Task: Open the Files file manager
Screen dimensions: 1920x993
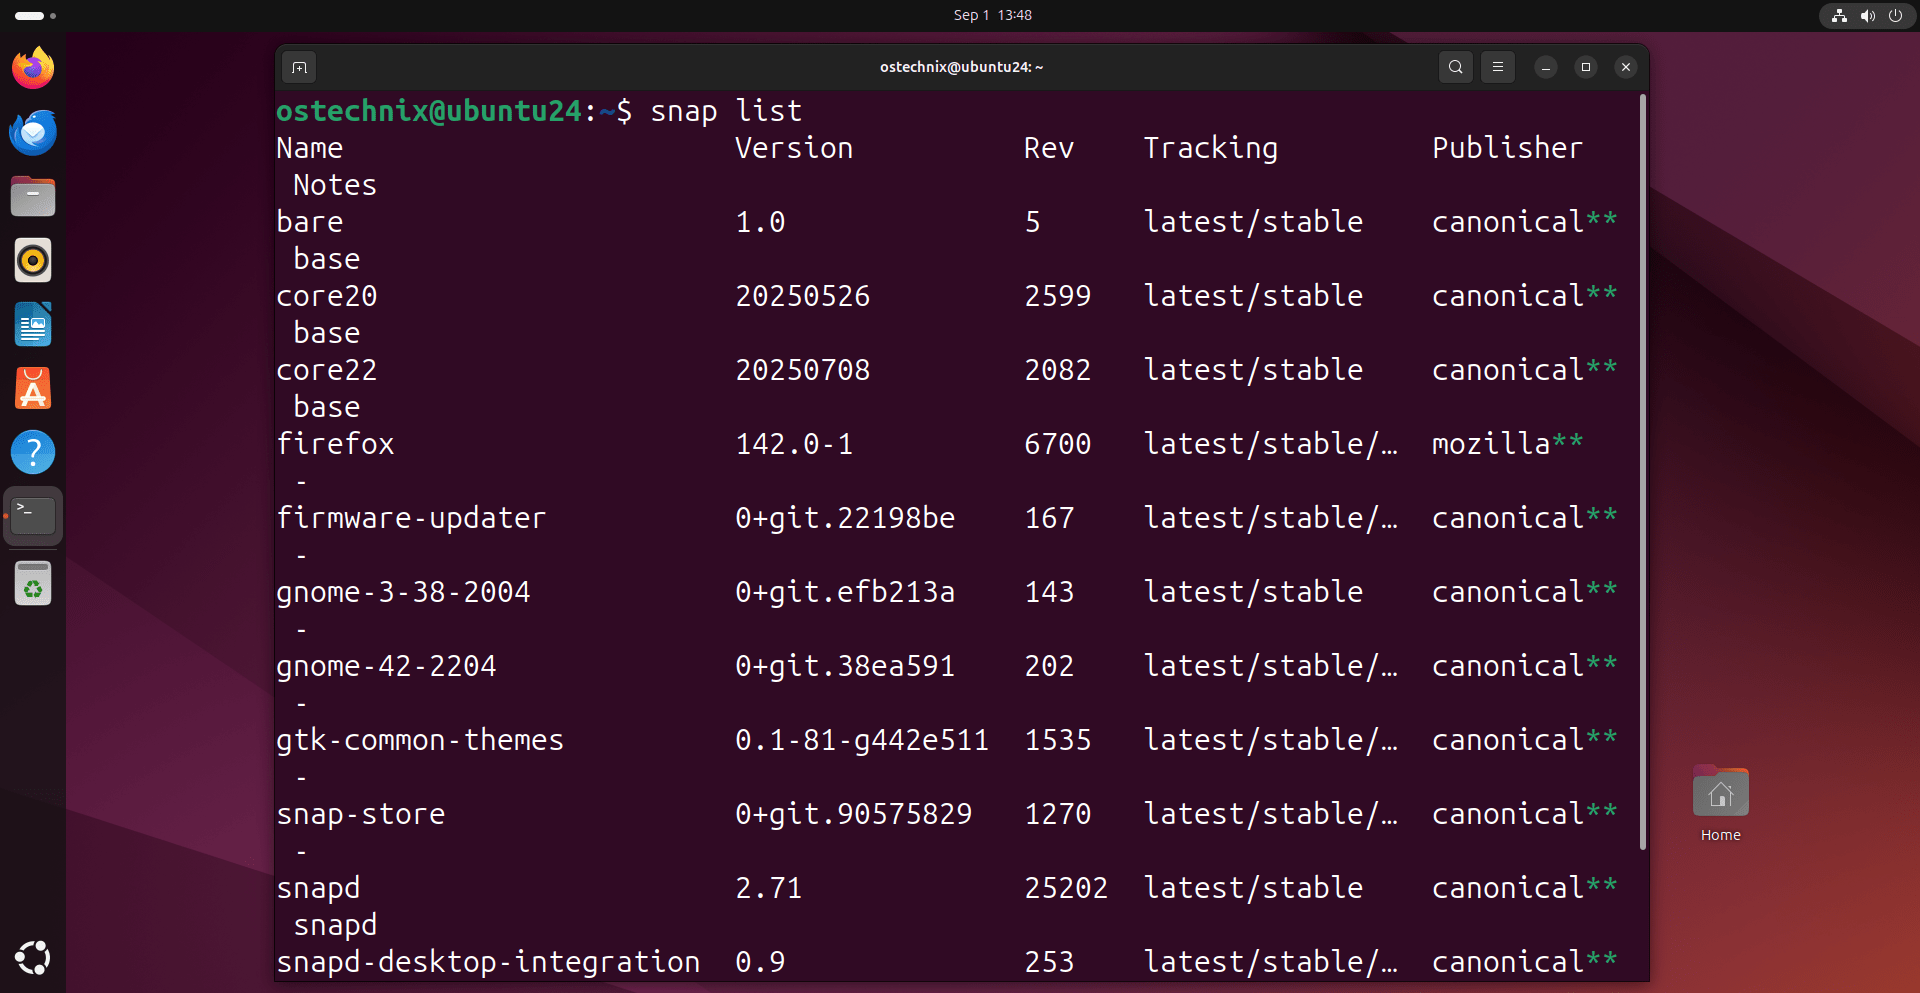Action: point(33,196)
